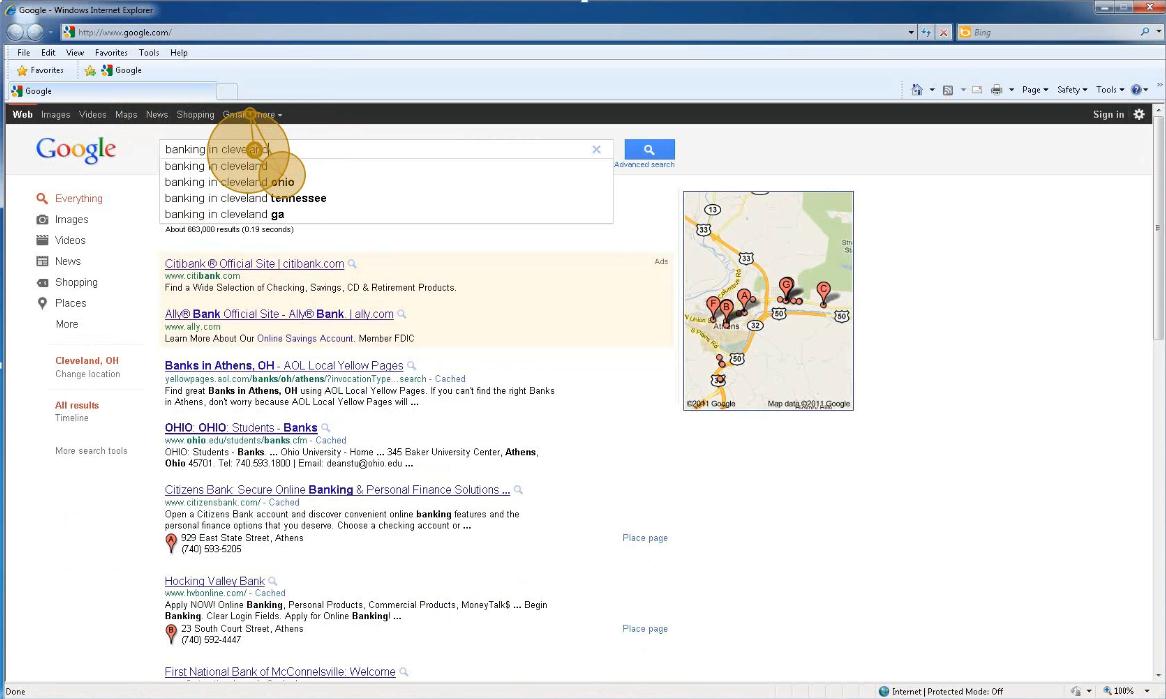
Task: Click the Athens map thumbnail
Action: (768, 300)
